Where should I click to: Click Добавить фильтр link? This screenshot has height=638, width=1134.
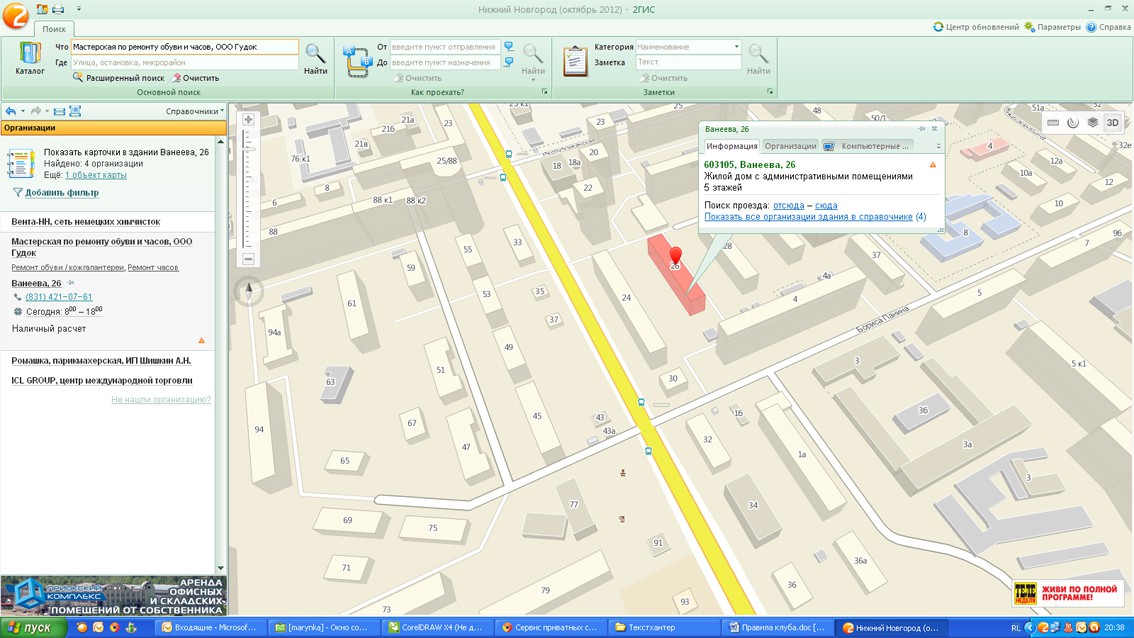click(x=61, y=192)
